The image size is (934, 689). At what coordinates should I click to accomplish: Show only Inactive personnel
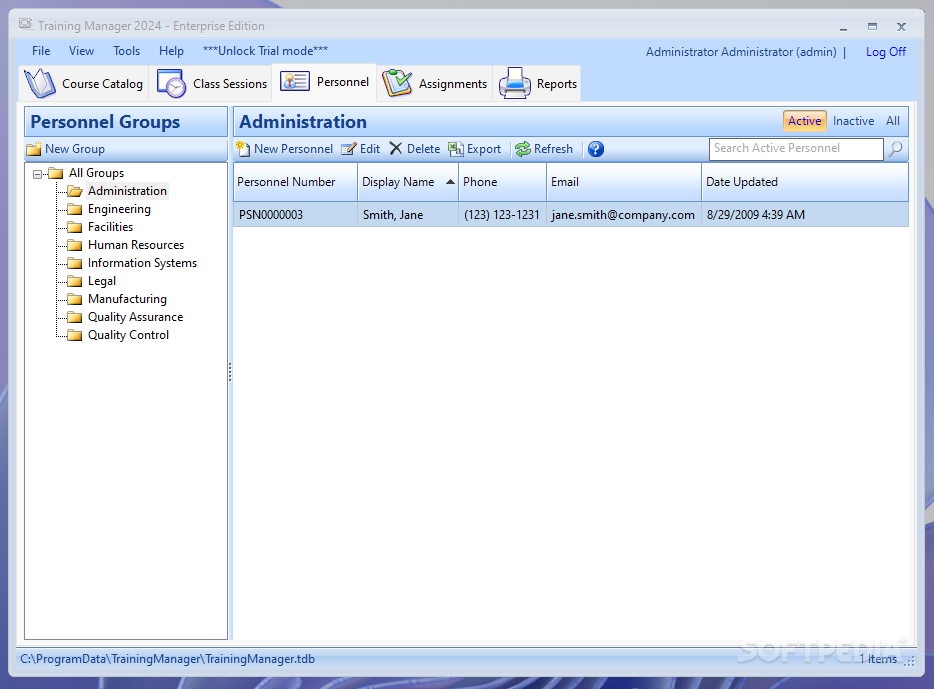pyautogui.click(x=853, y=121)
